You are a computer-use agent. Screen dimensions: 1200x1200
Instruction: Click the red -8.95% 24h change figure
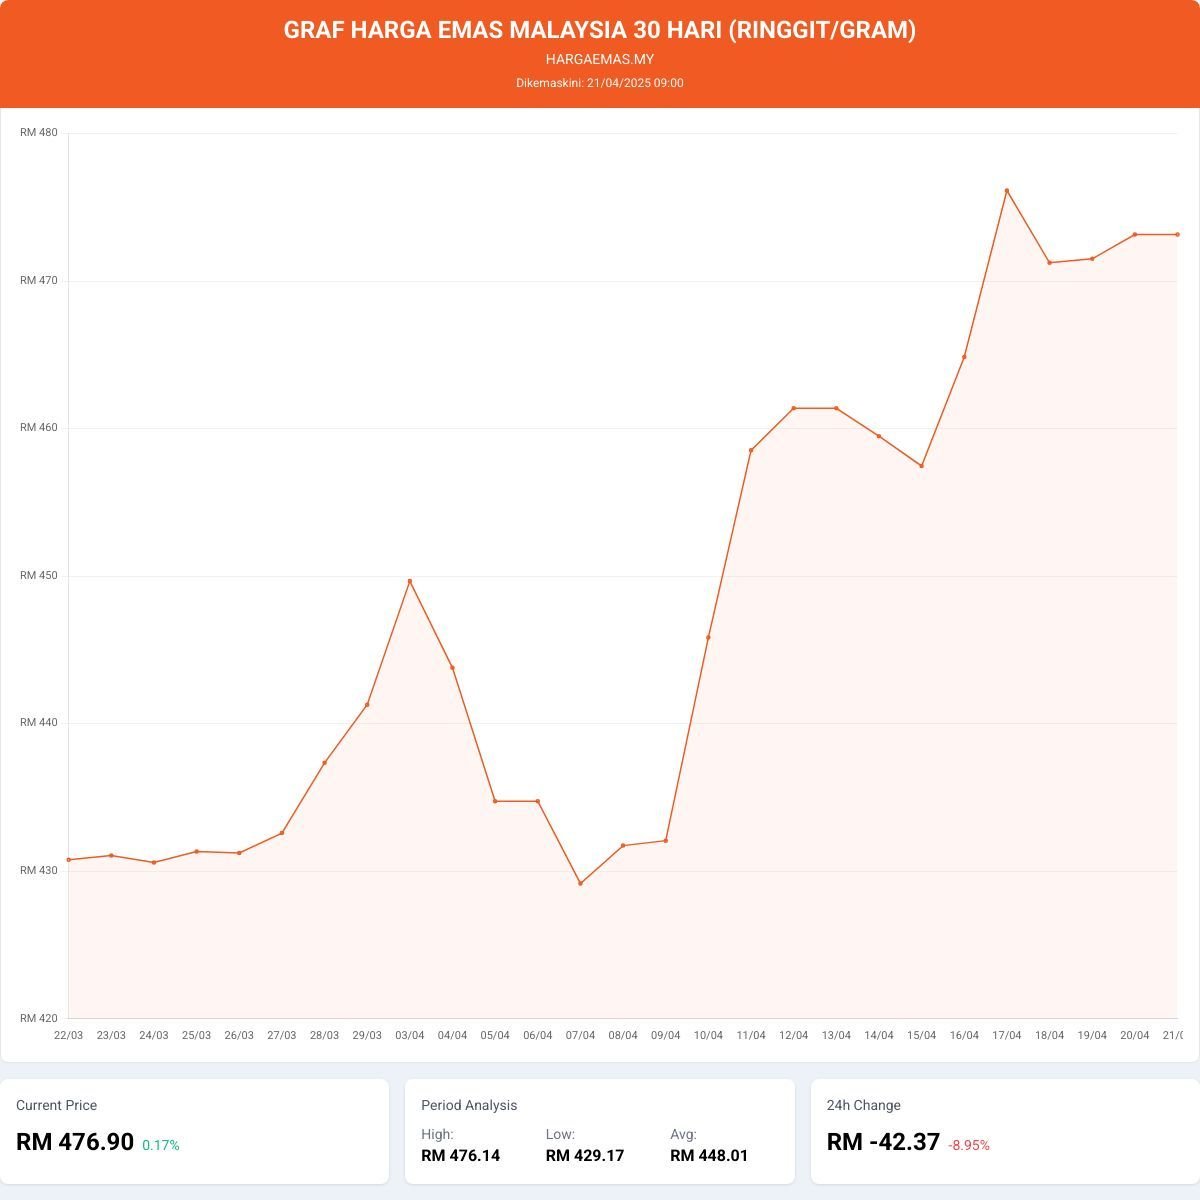pyautogui.click(x=969, y=1145)
